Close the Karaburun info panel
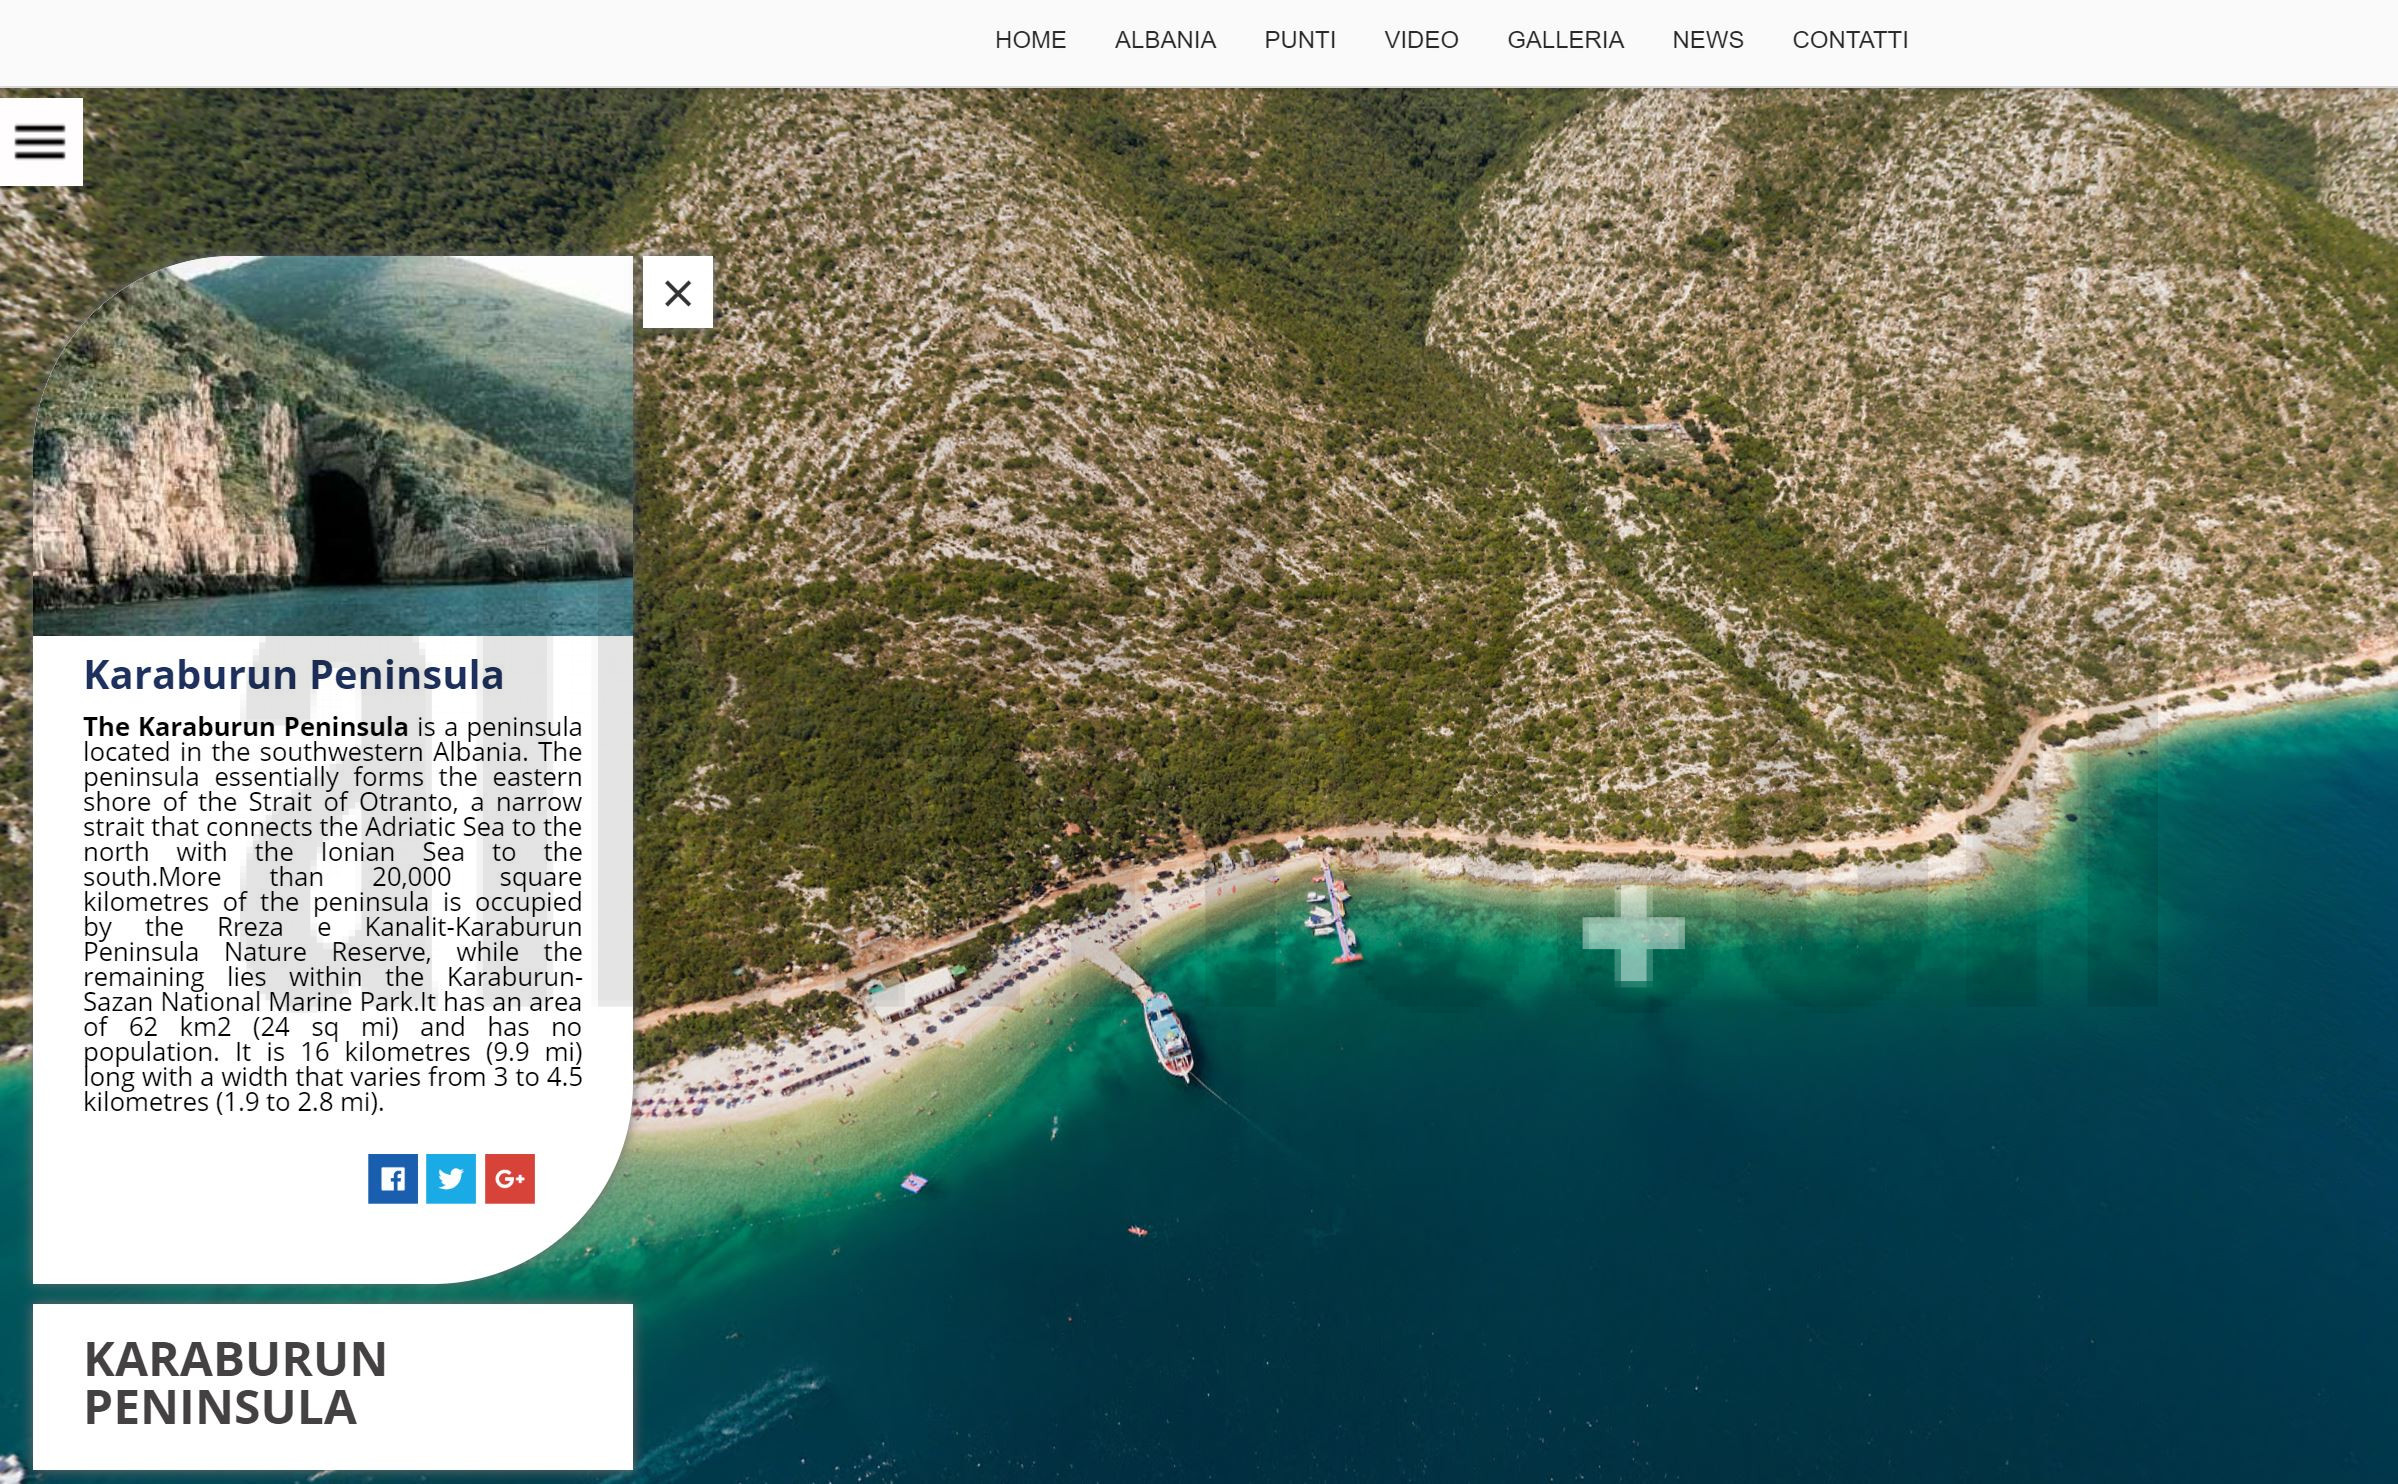 click(x=677, y=293)
